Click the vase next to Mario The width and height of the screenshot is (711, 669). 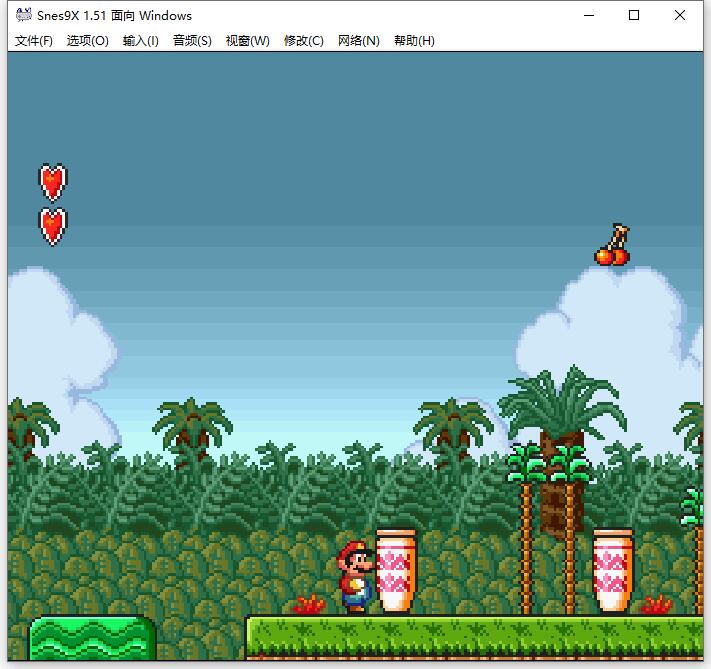pyautogui.click(x=395, y=570)
